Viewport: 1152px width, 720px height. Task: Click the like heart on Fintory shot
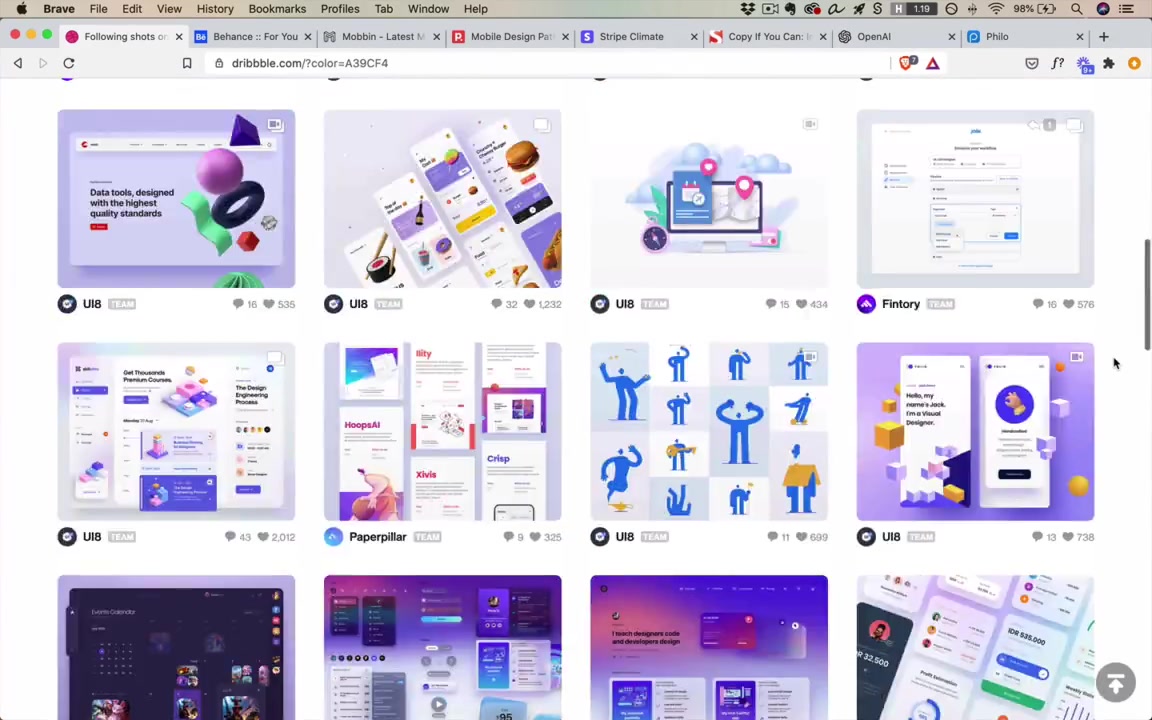[1069, 304]
